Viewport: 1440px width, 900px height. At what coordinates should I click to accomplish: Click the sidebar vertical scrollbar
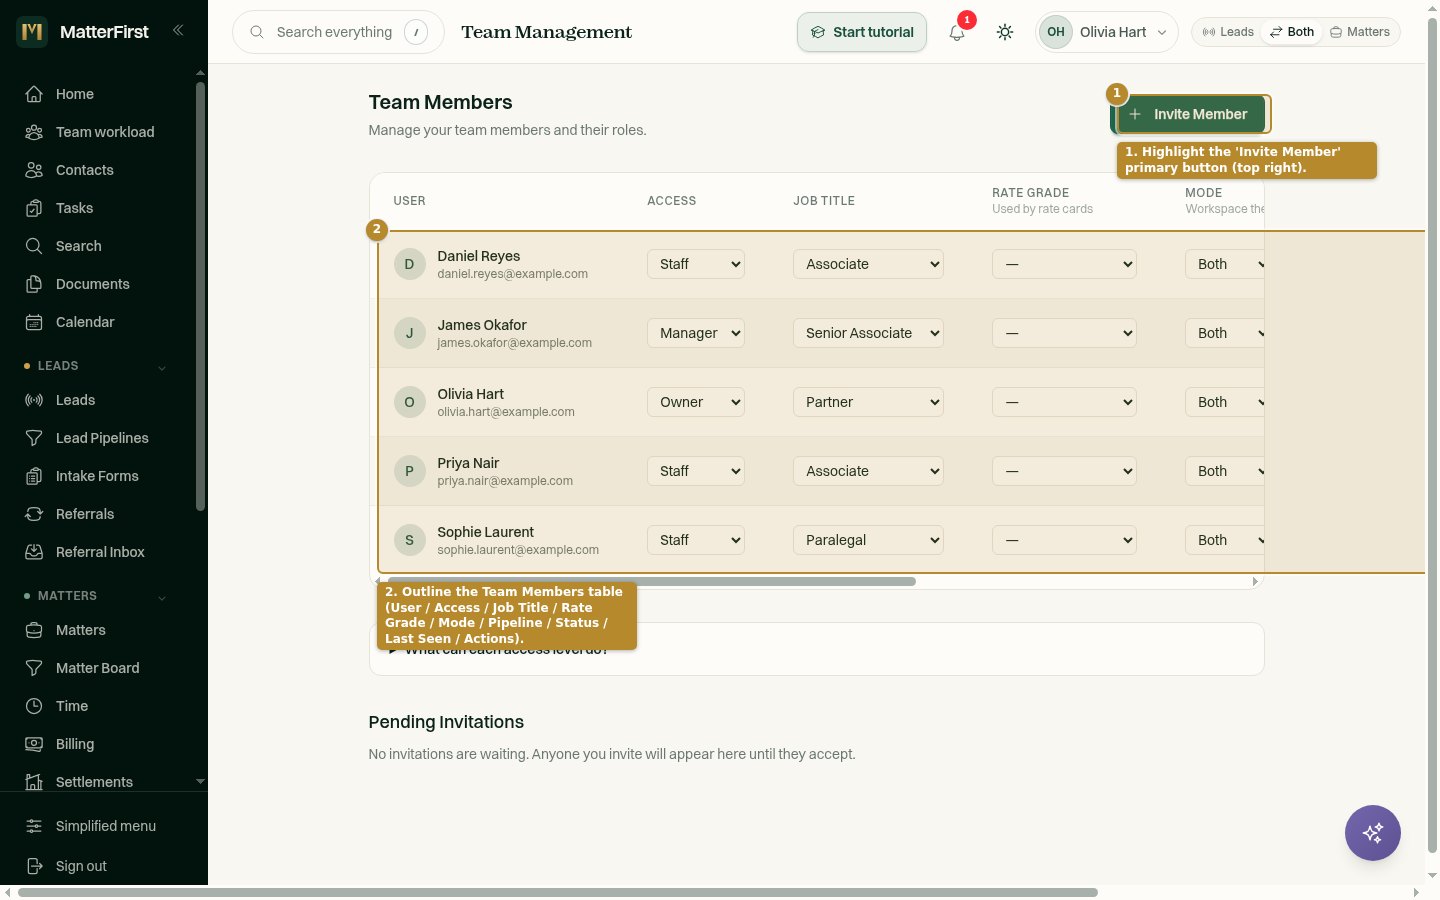click(x=200, y=296)
